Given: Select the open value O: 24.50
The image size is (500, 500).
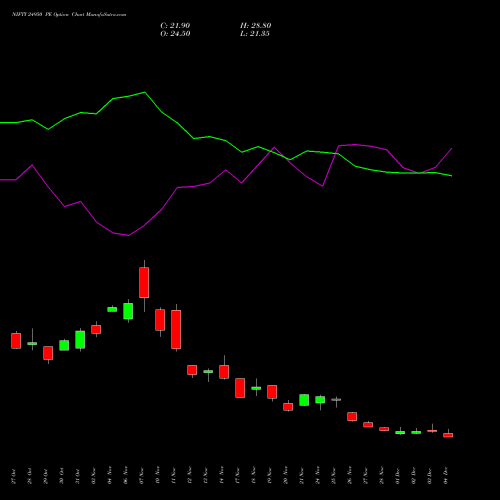Looking at the screenshot, I should coord(175,34).
